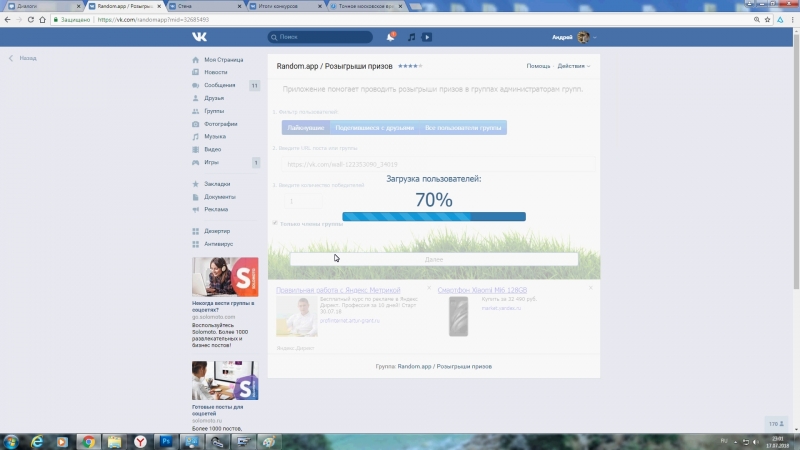Click the Solomoto ad image with headphones woman
The image size is (800, 450).
(x=225, y=277)
